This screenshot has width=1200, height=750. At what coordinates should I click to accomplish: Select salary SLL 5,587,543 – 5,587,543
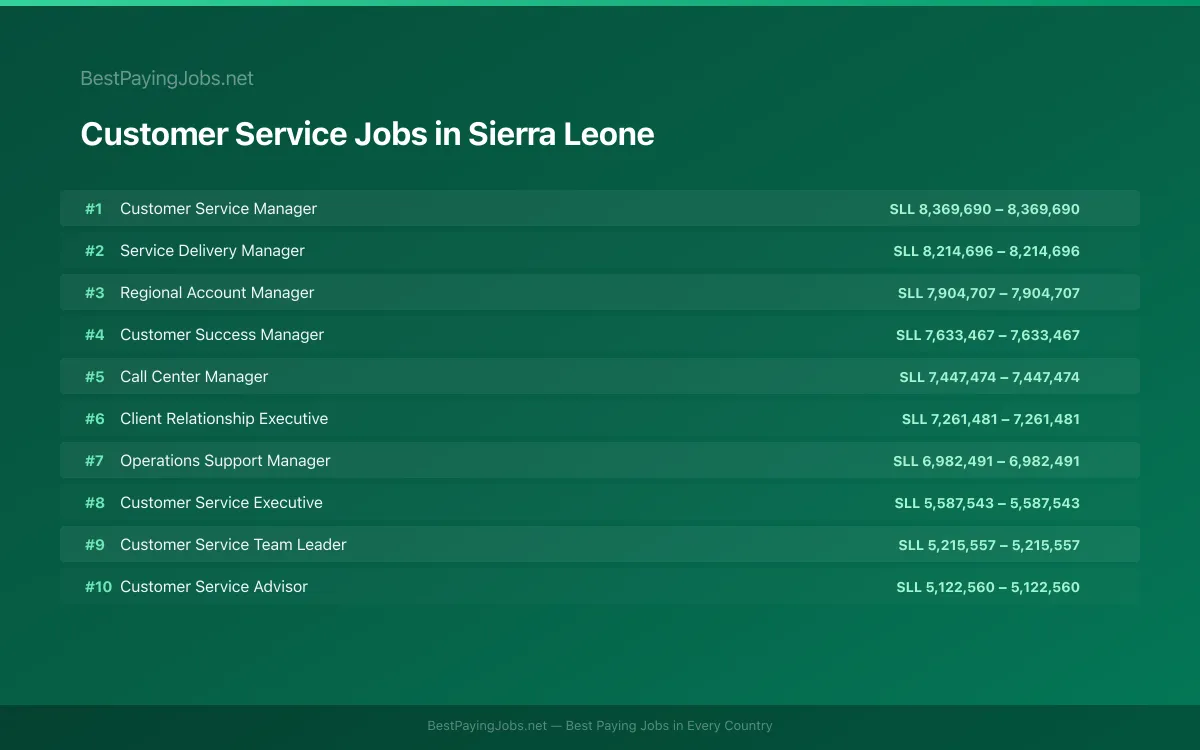988,503
